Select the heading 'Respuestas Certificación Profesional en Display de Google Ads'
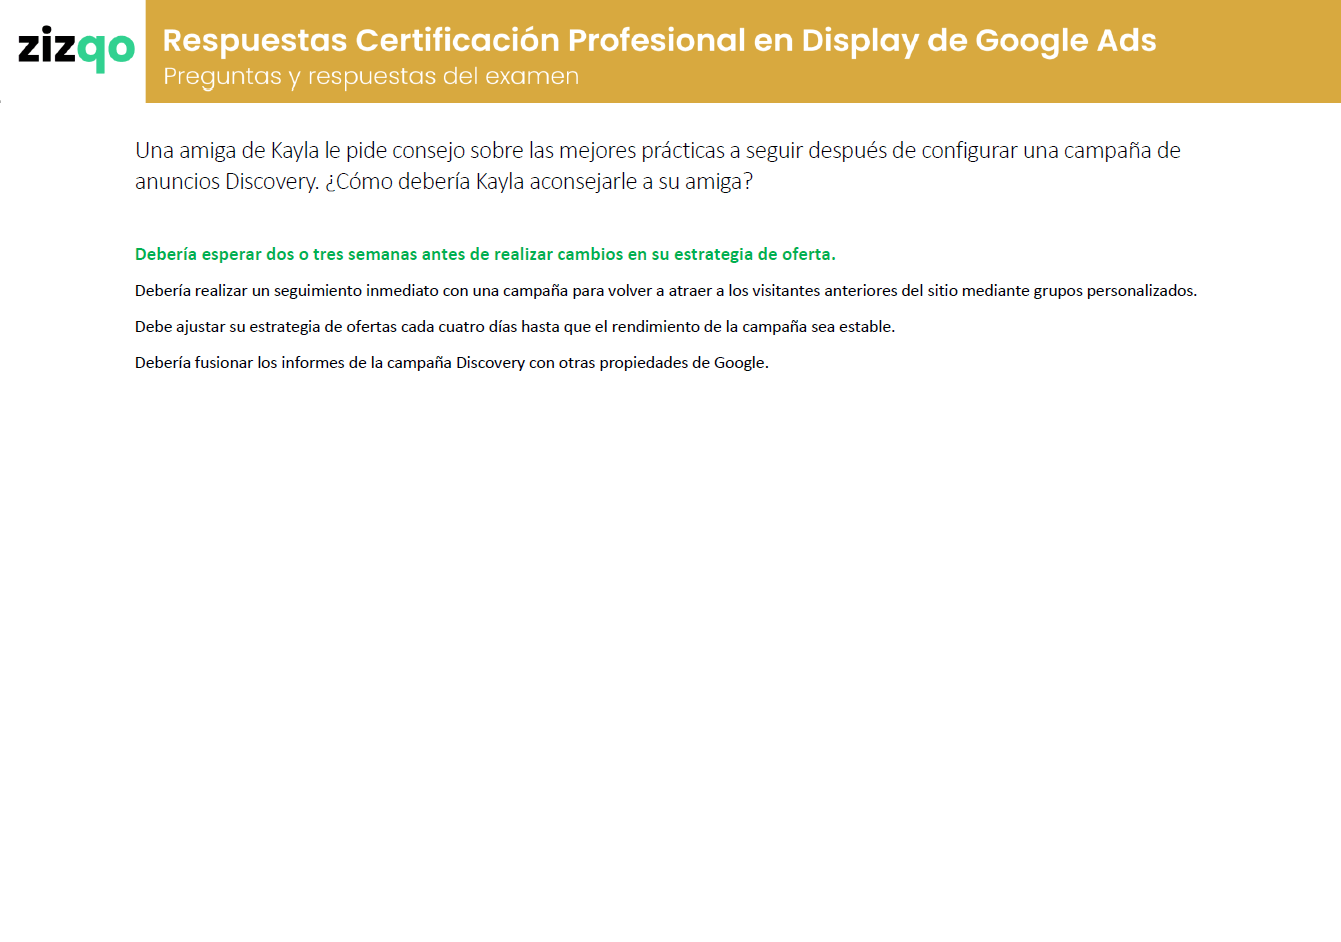The height and width of the screenshot is (942, 1341). pos(659,40)
